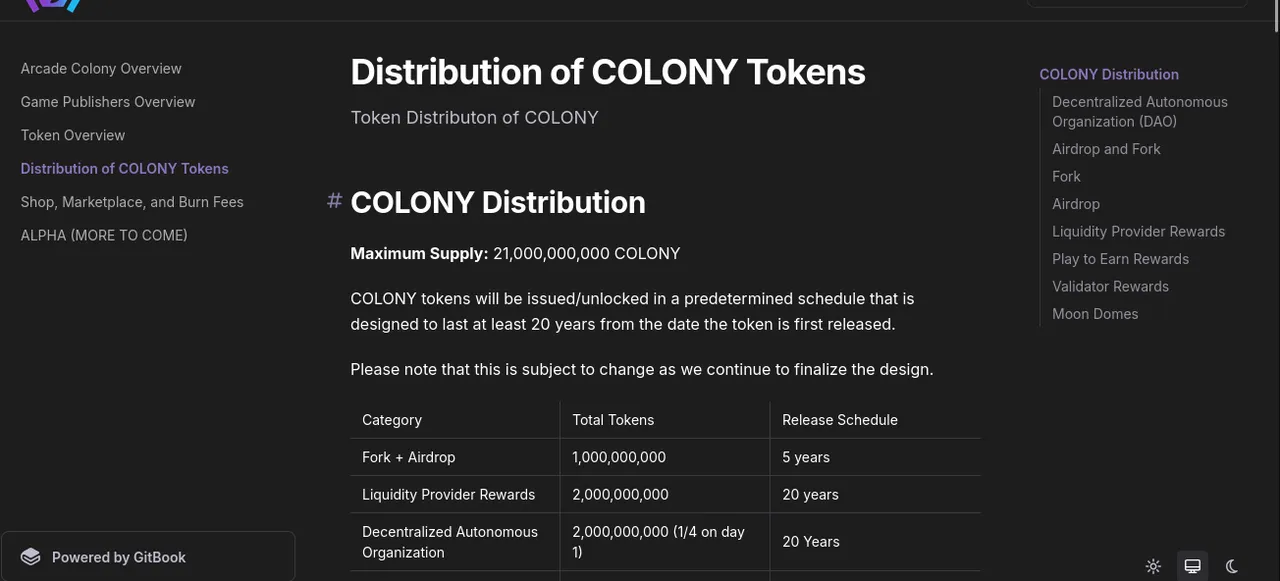Screen dimensions: 1280x581
Task: Open Game Publishers Overview page
Action: 108,102
